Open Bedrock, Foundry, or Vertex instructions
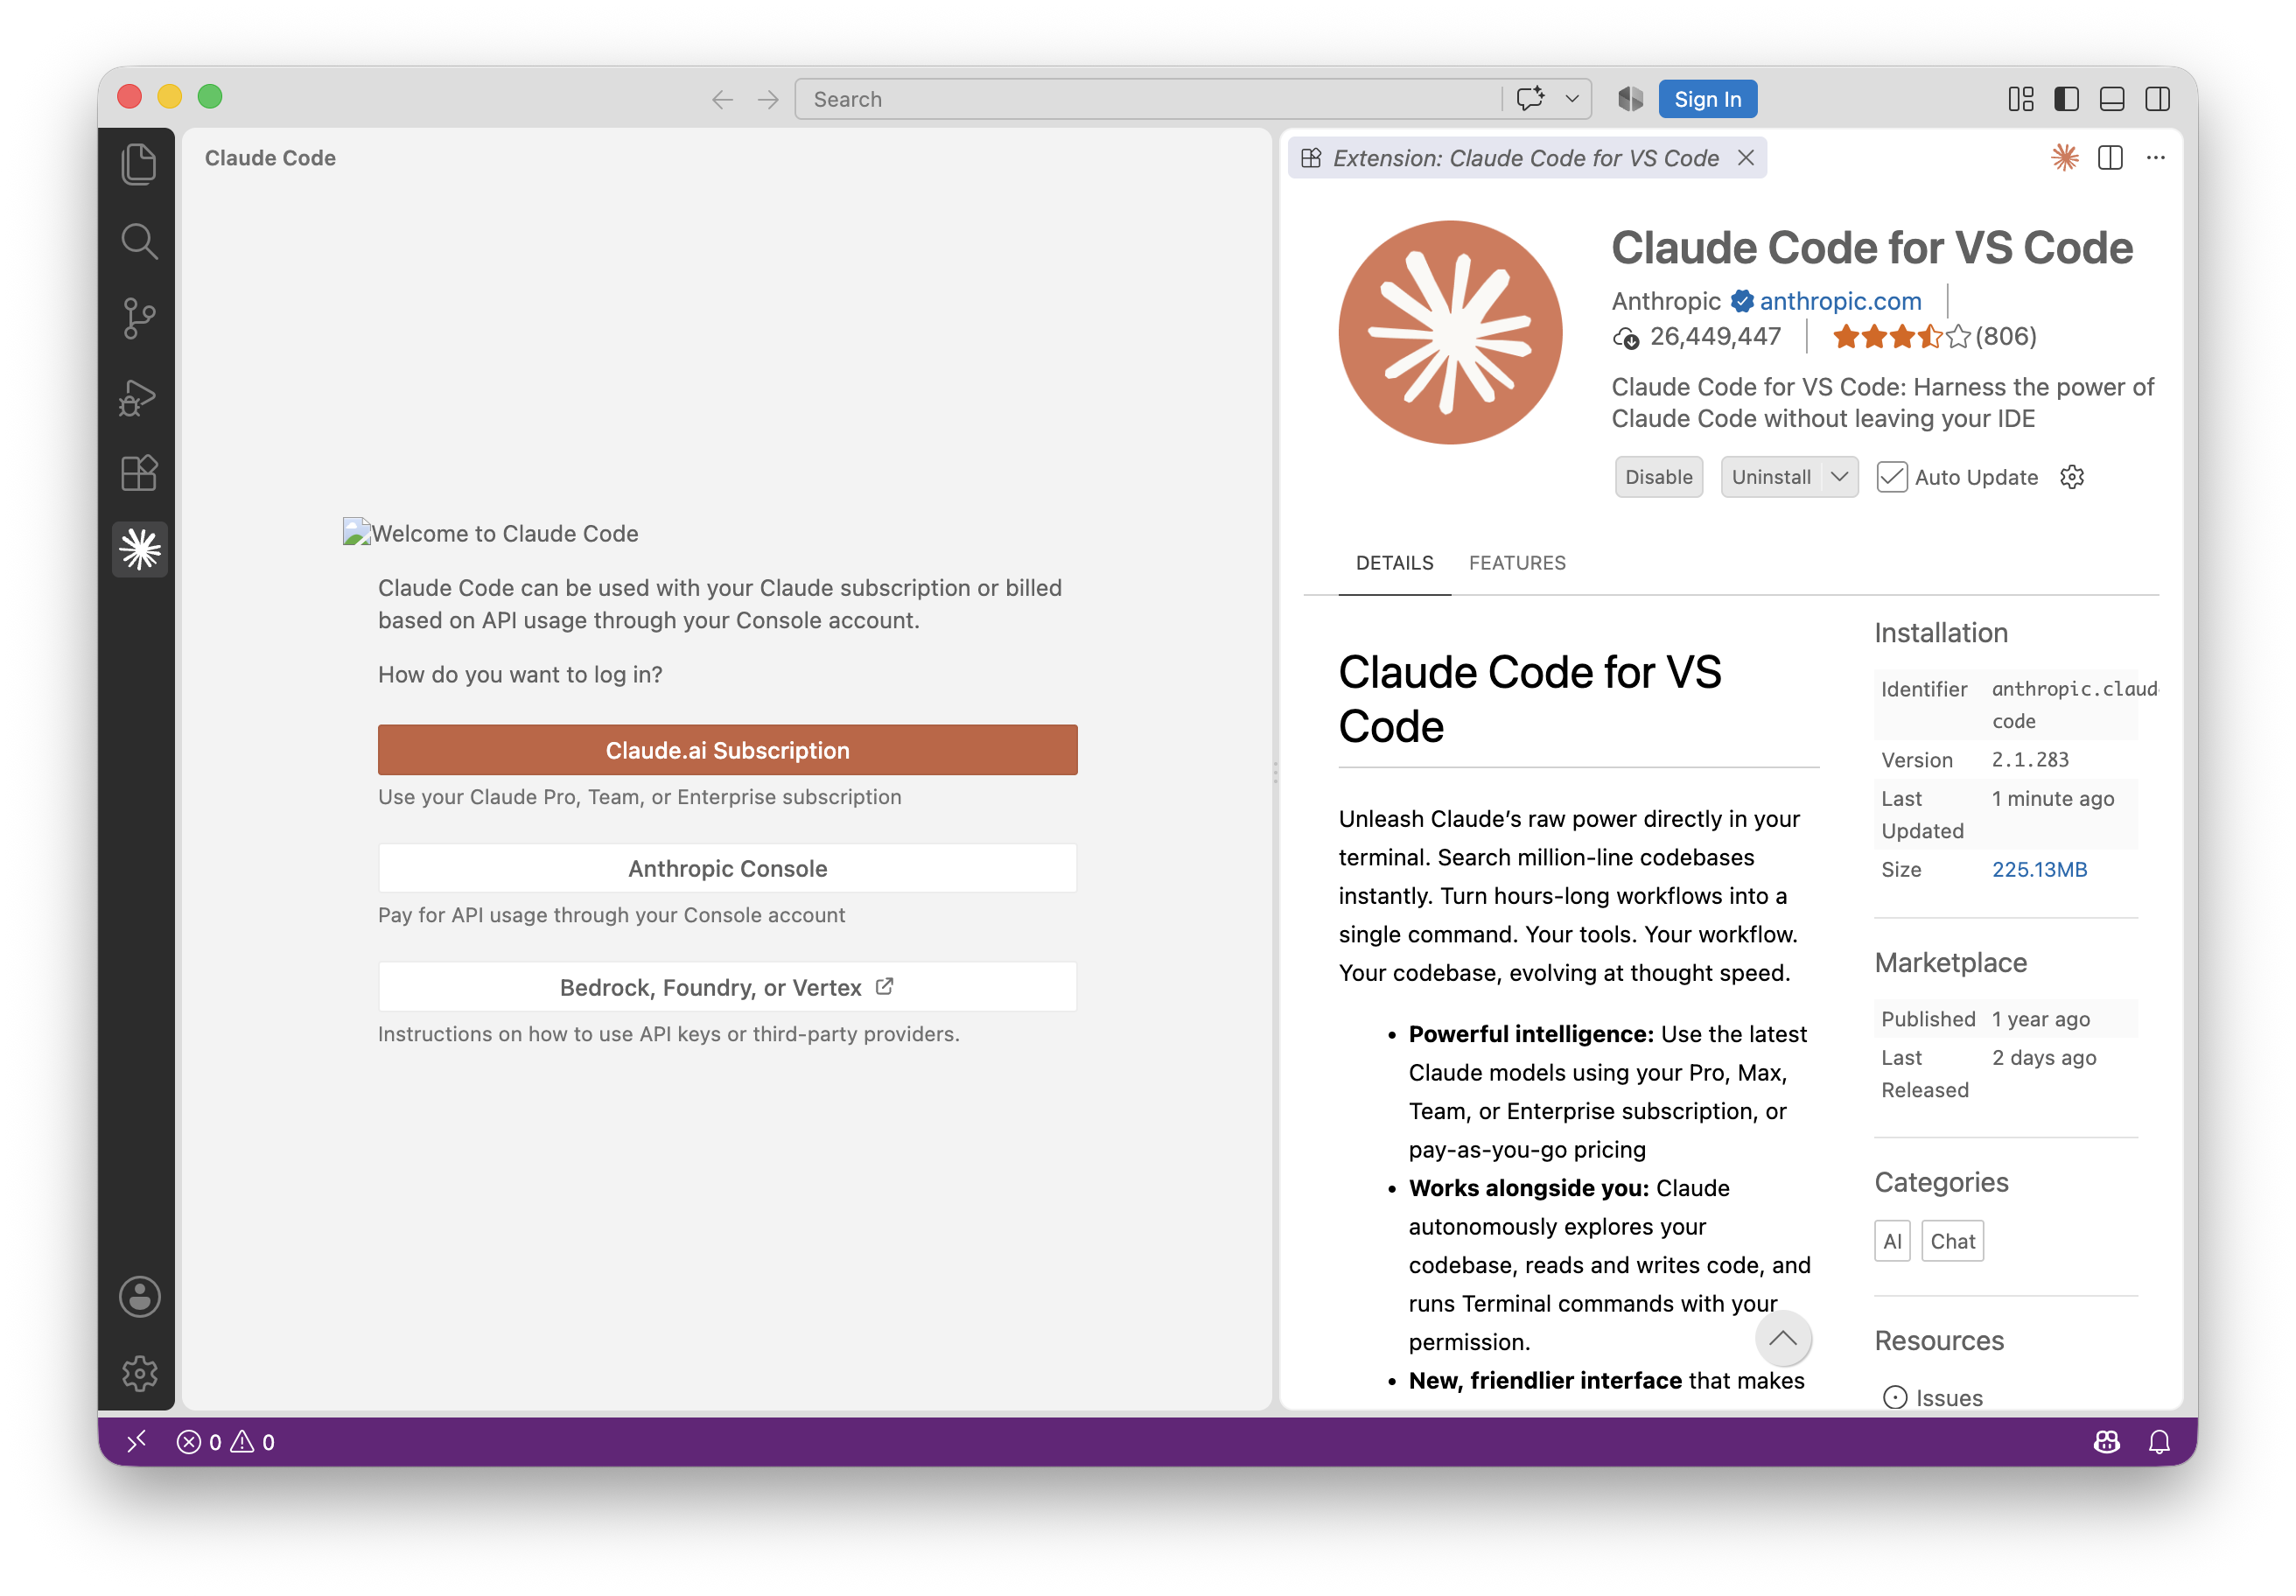This screenshot has width=2296, height=1596. click(727, 987)
